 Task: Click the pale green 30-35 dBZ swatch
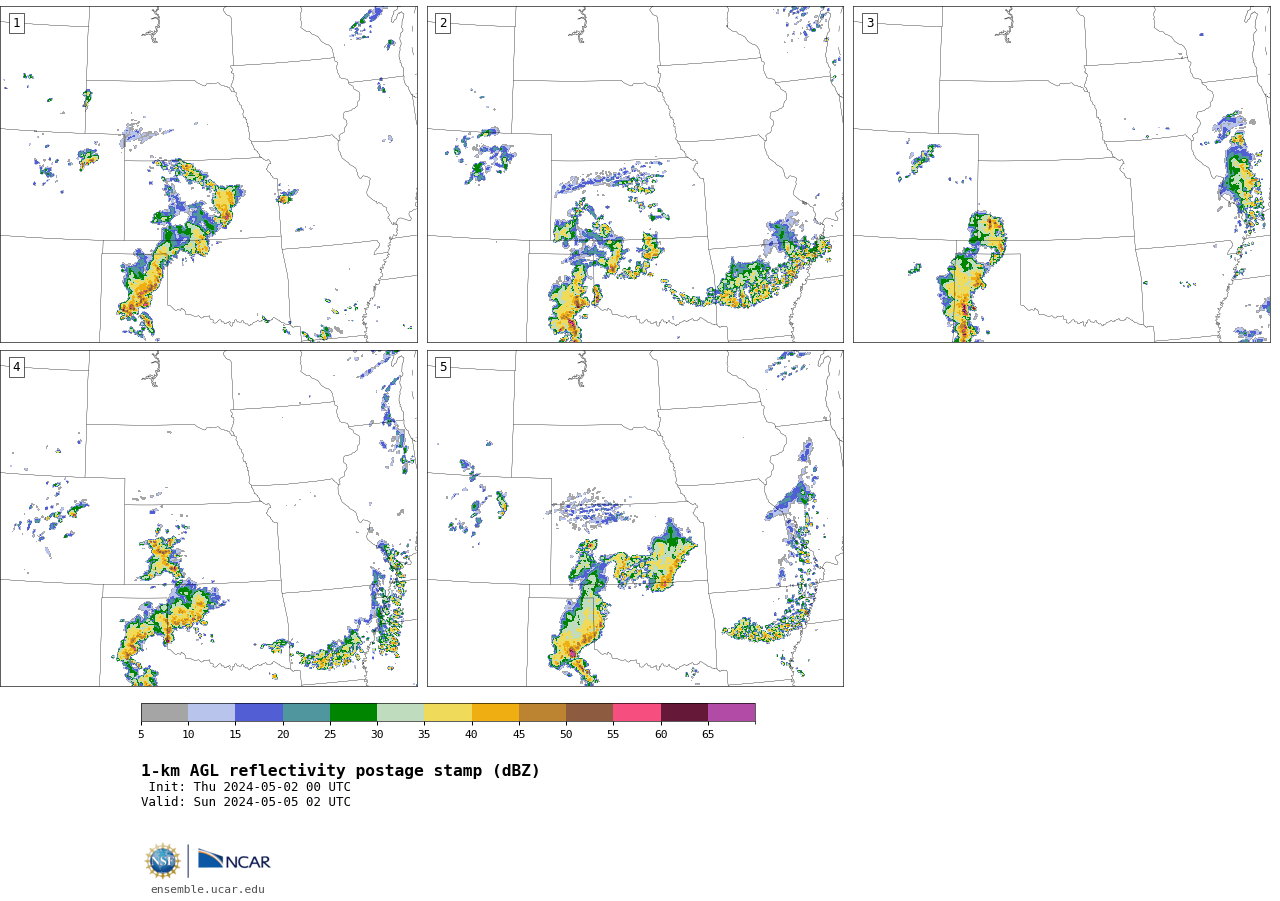(400, 713)
